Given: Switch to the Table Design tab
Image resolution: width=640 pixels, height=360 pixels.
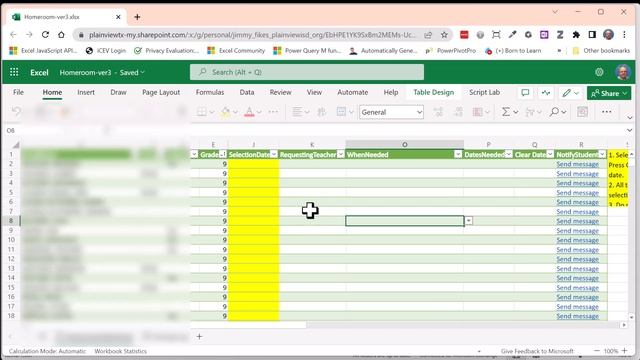Looking at the screenshot, I should click(433, 92).
